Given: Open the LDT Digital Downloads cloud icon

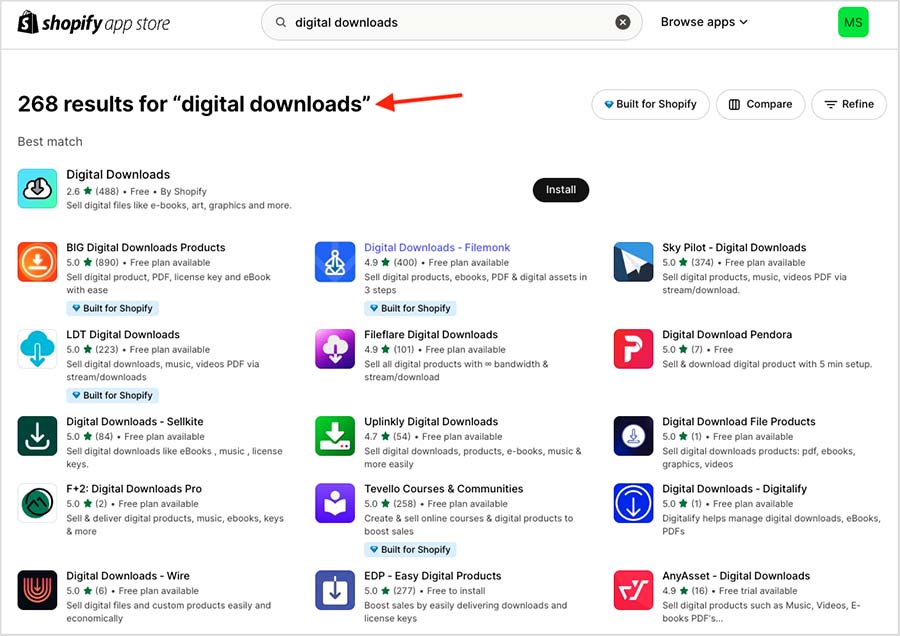Looking at the screenshot, I should 37,348.
